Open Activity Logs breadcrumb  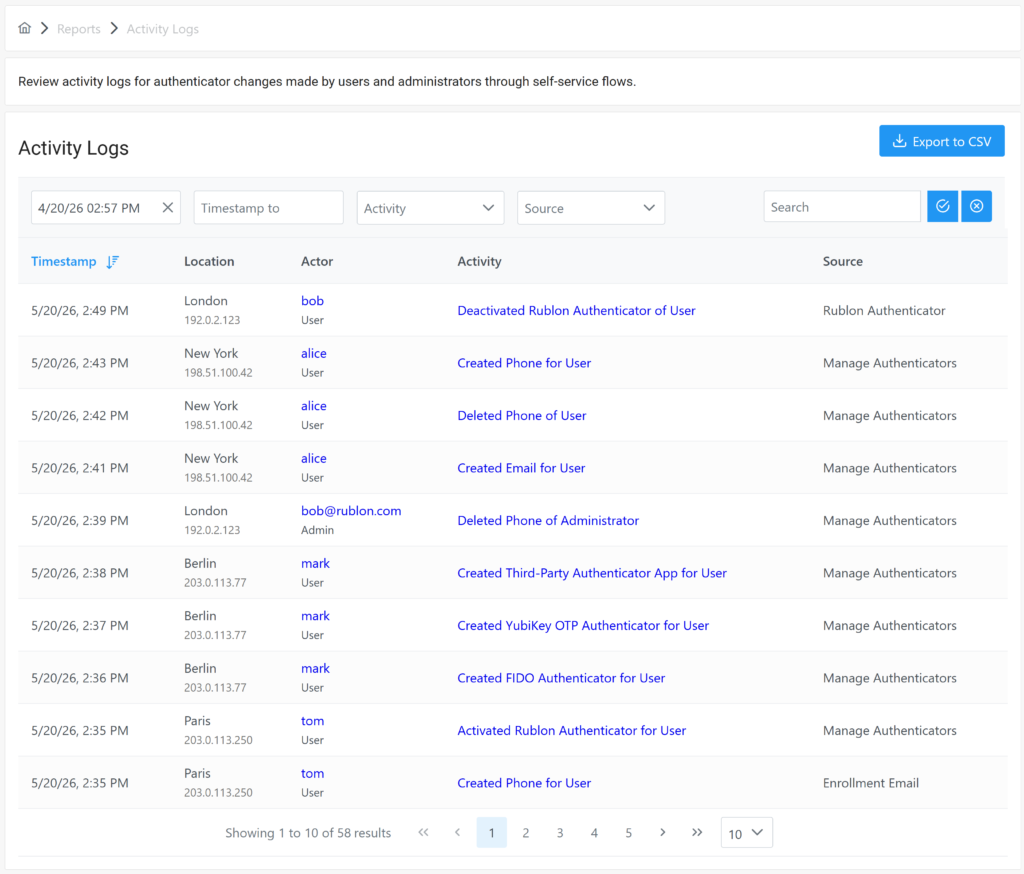(x=163, y=29)
